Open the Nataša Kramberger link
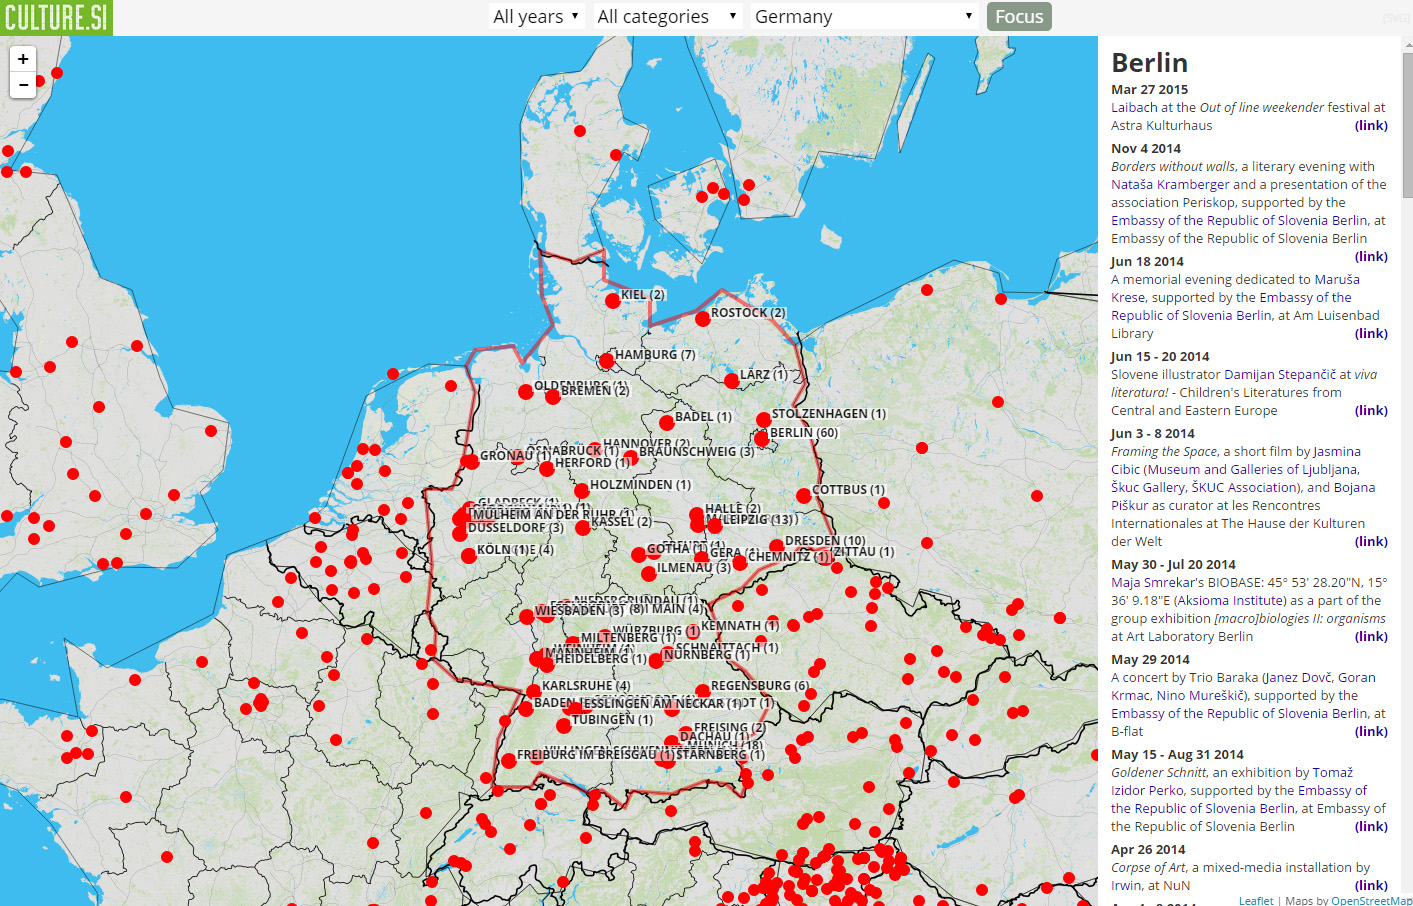The image size is (1413, 906). click(x=1170, y=184)
